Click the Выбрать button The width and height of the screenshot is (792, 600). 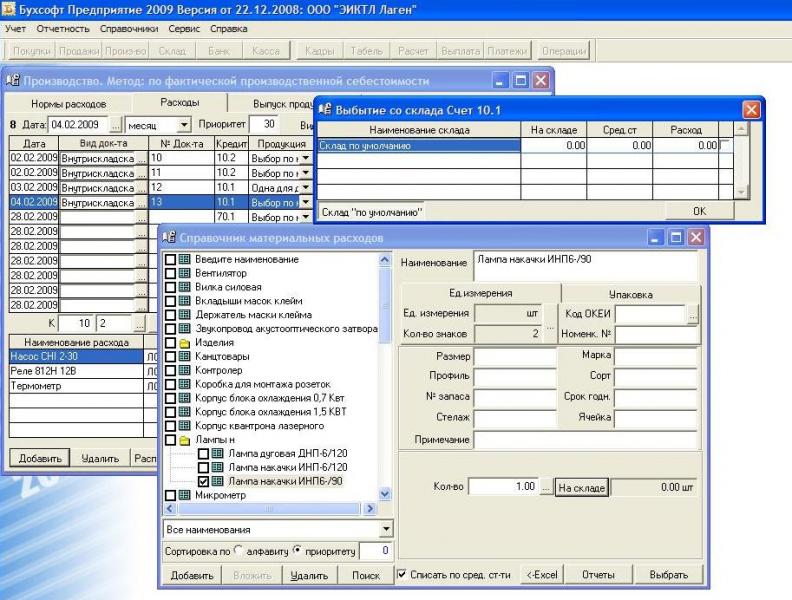668,575
